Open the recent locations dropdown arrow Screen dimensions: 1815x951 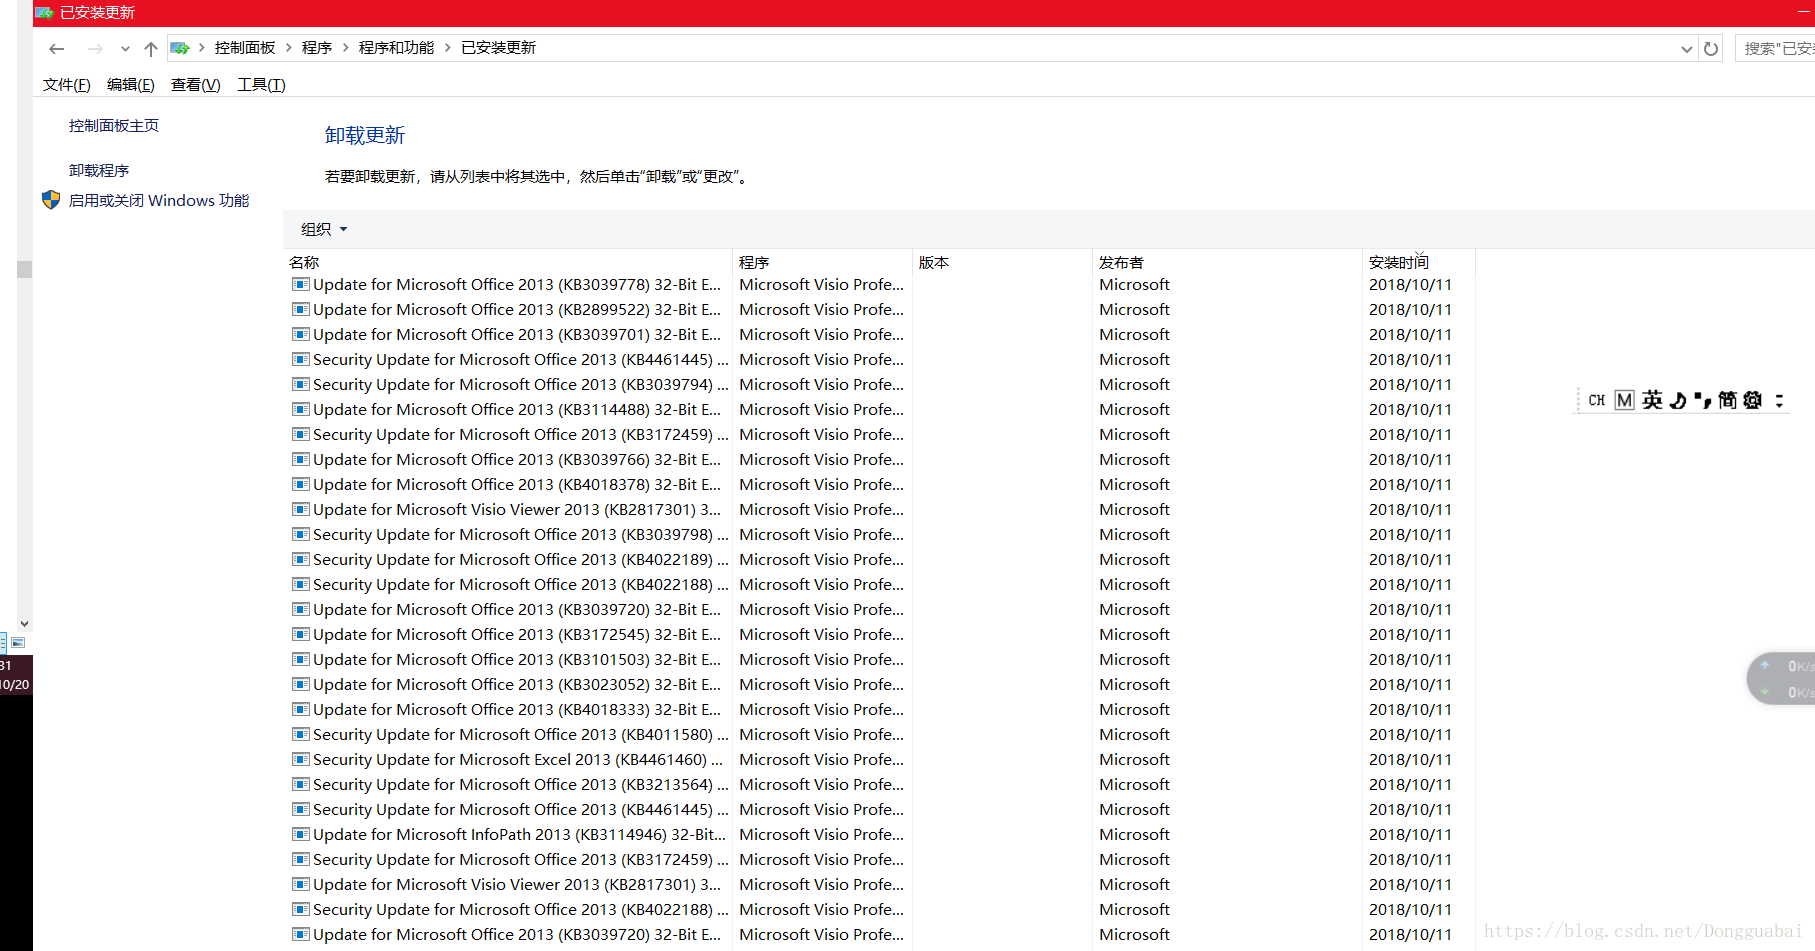point(125,48)
